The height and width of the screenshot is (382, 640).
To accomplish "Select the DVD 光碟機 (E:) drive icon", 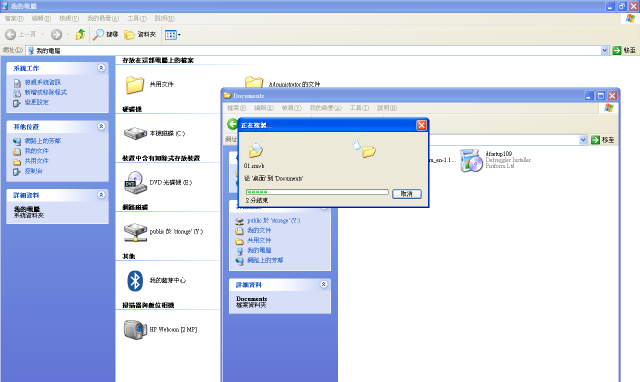I will point(135,182).
